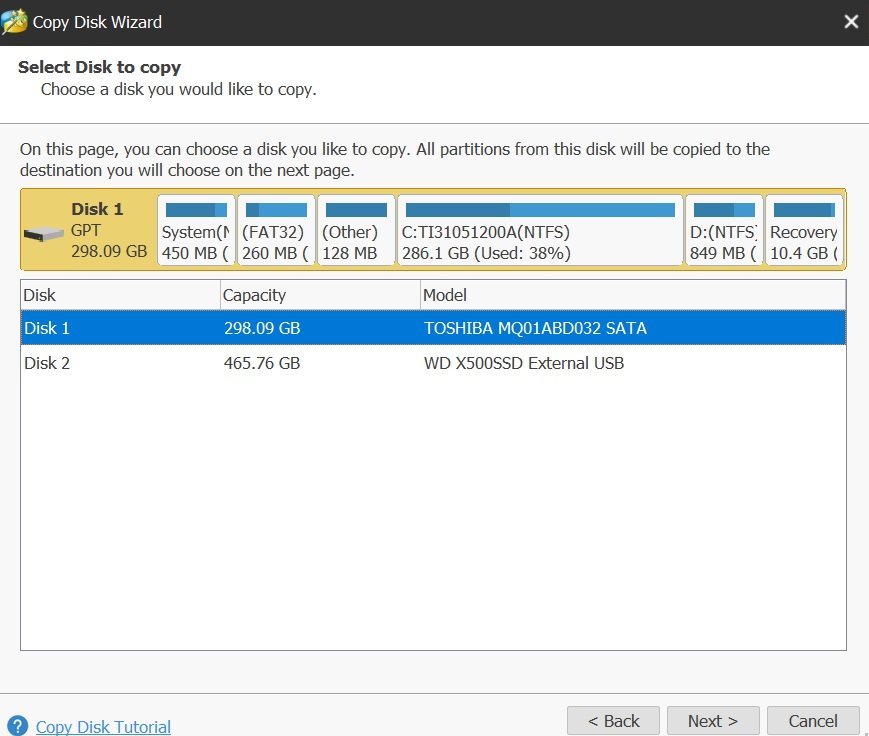Cancel the copy disk wizard
Screen dimensions: 869x736
click(x=813, y=721)
